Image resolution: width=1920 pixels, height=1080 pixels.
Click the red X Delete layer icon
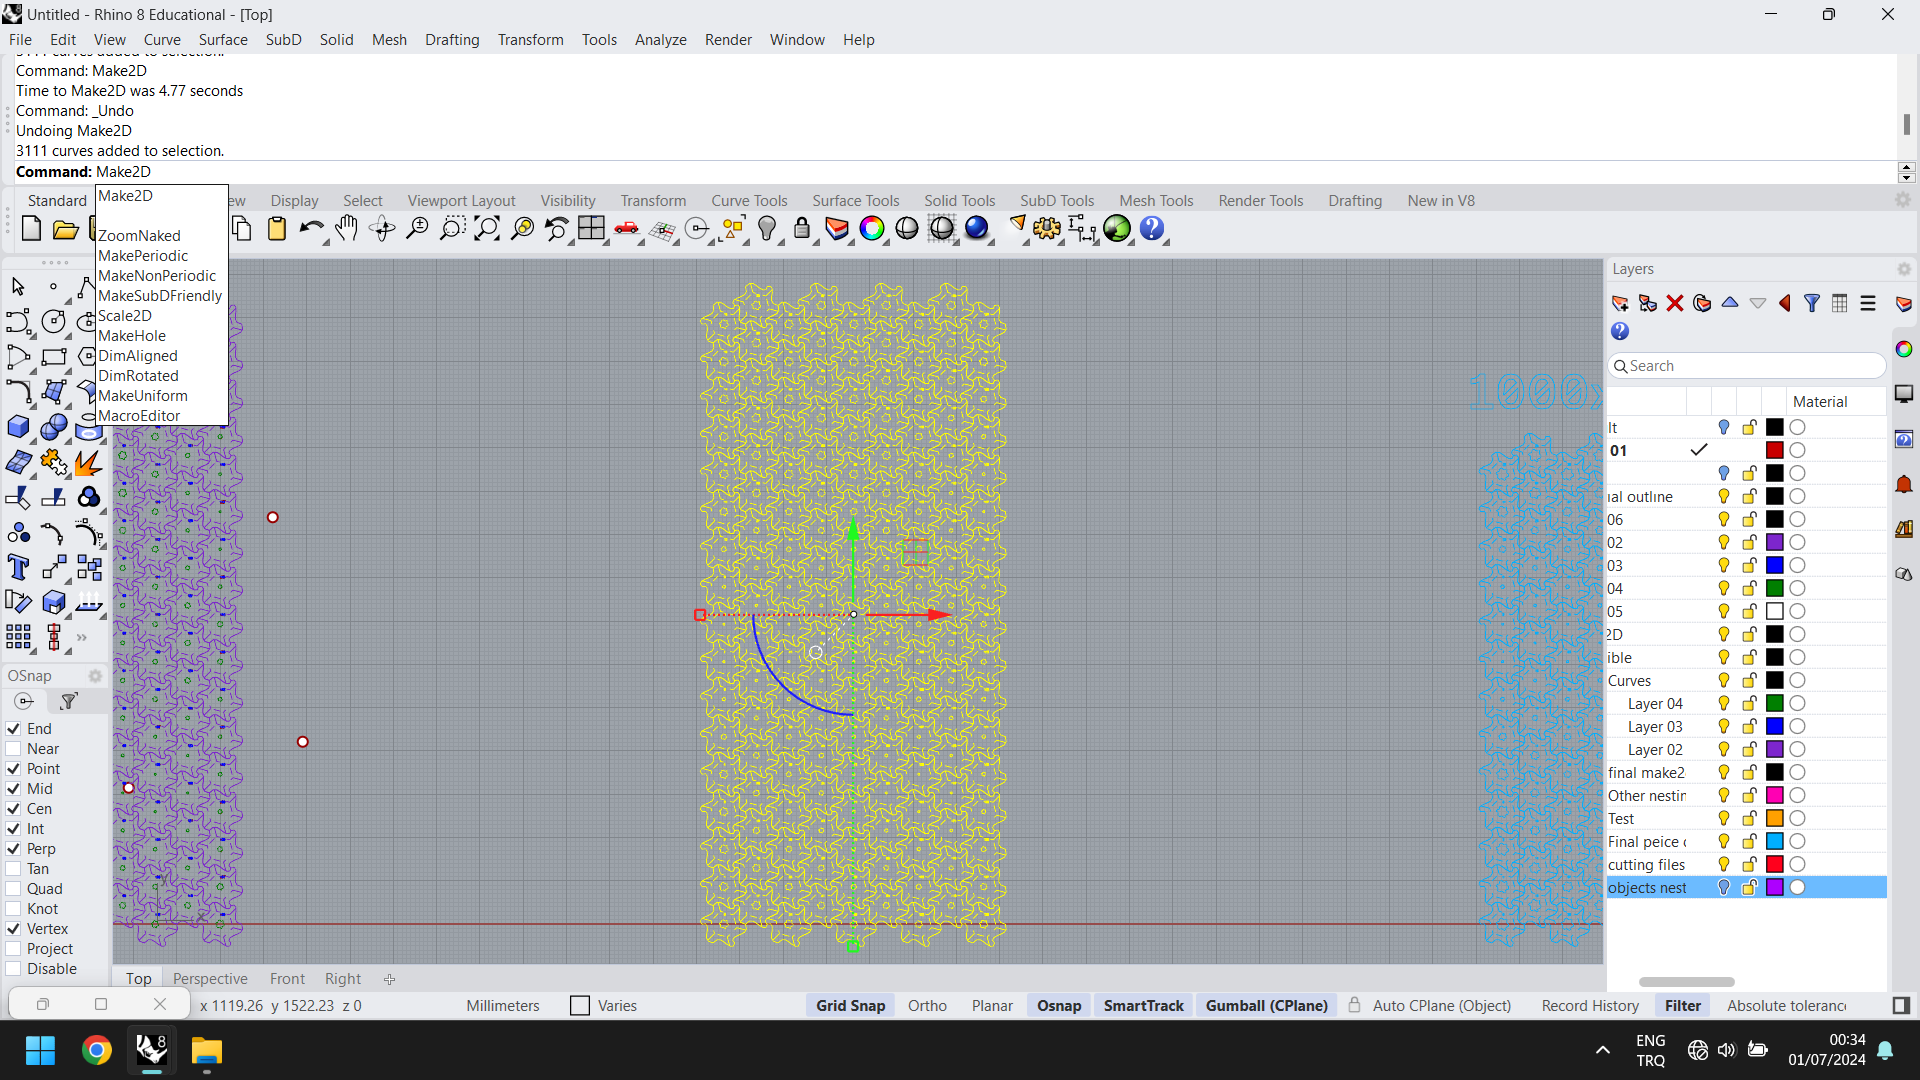point(1675,303)
